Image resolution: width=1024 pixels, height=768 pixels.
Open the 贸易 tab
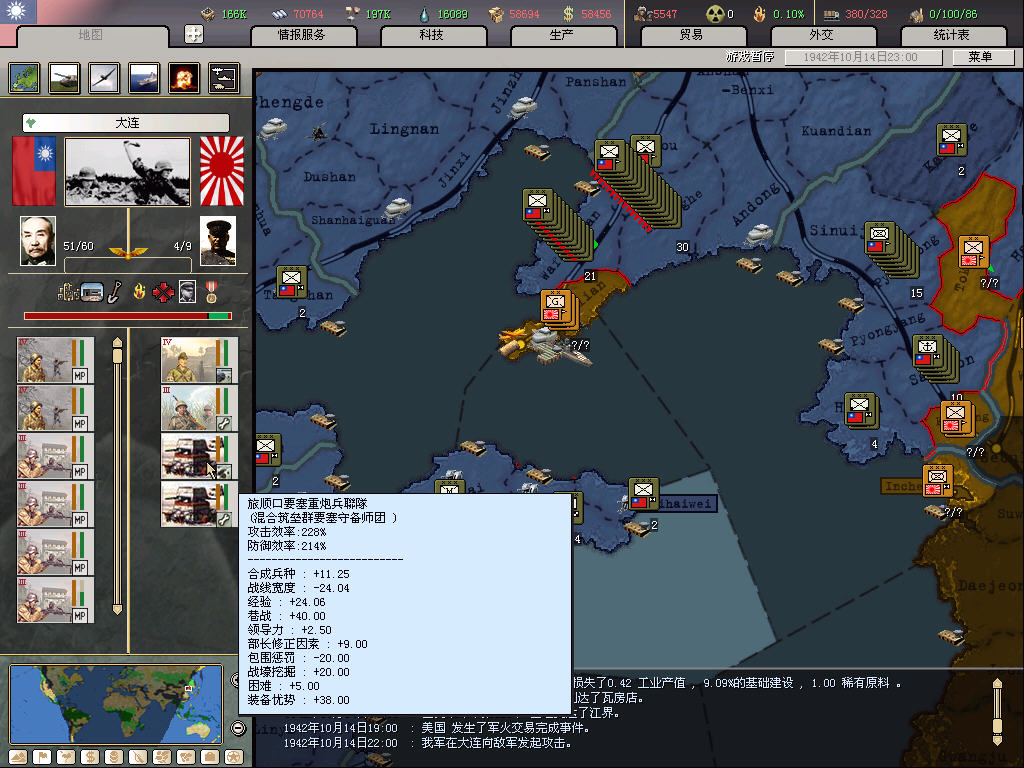[x=692, y=35]
